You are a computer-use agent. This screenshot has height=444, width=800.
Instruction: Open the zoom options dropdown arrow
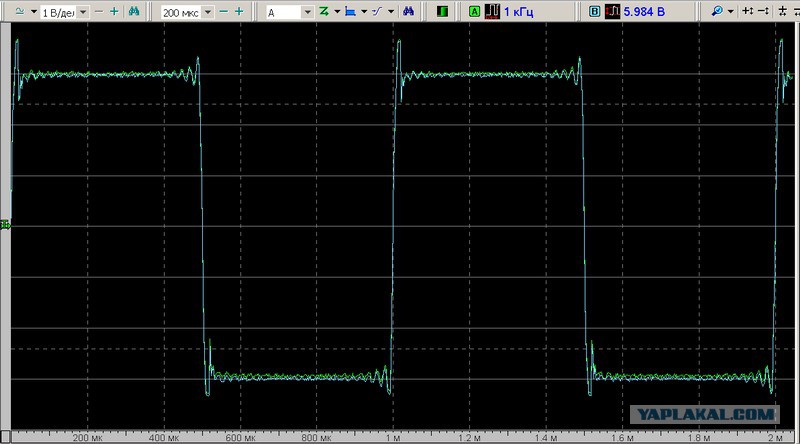coord(731,11)
